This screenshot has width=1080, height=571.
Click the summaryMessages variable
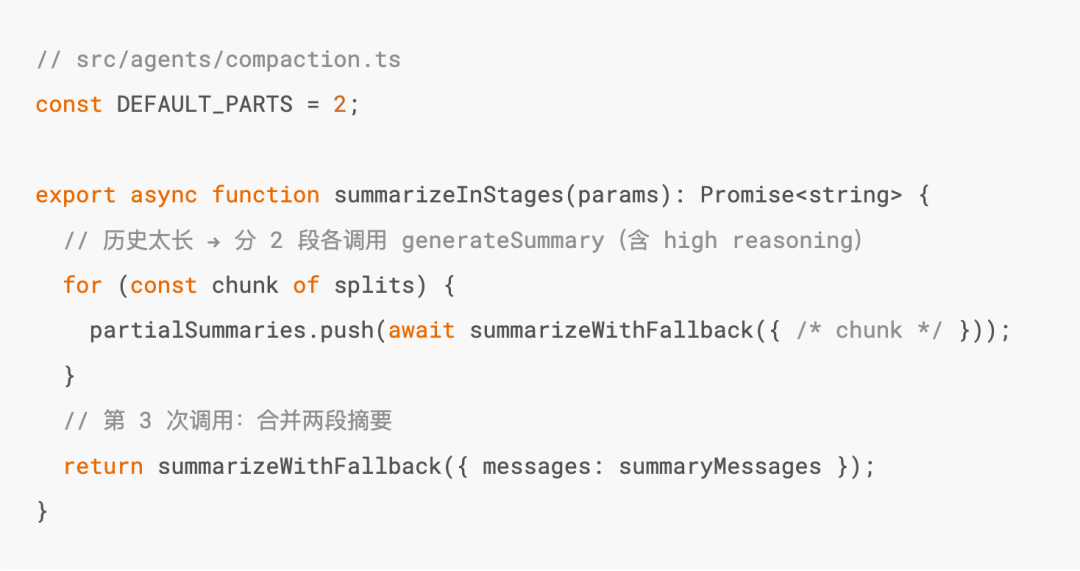point(720,466)
